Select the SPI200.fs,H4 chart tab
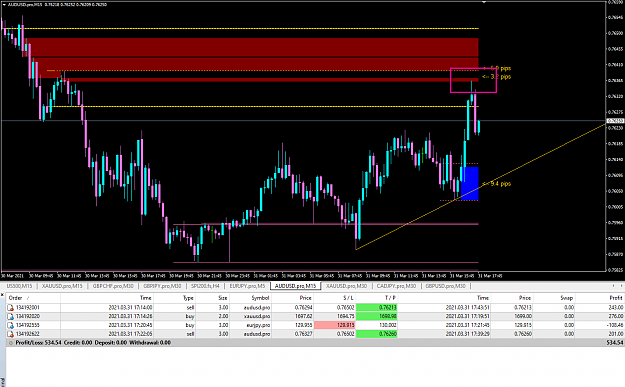This screenshot has width=625, height=387. pyautogui.click(x=205, y=286)
